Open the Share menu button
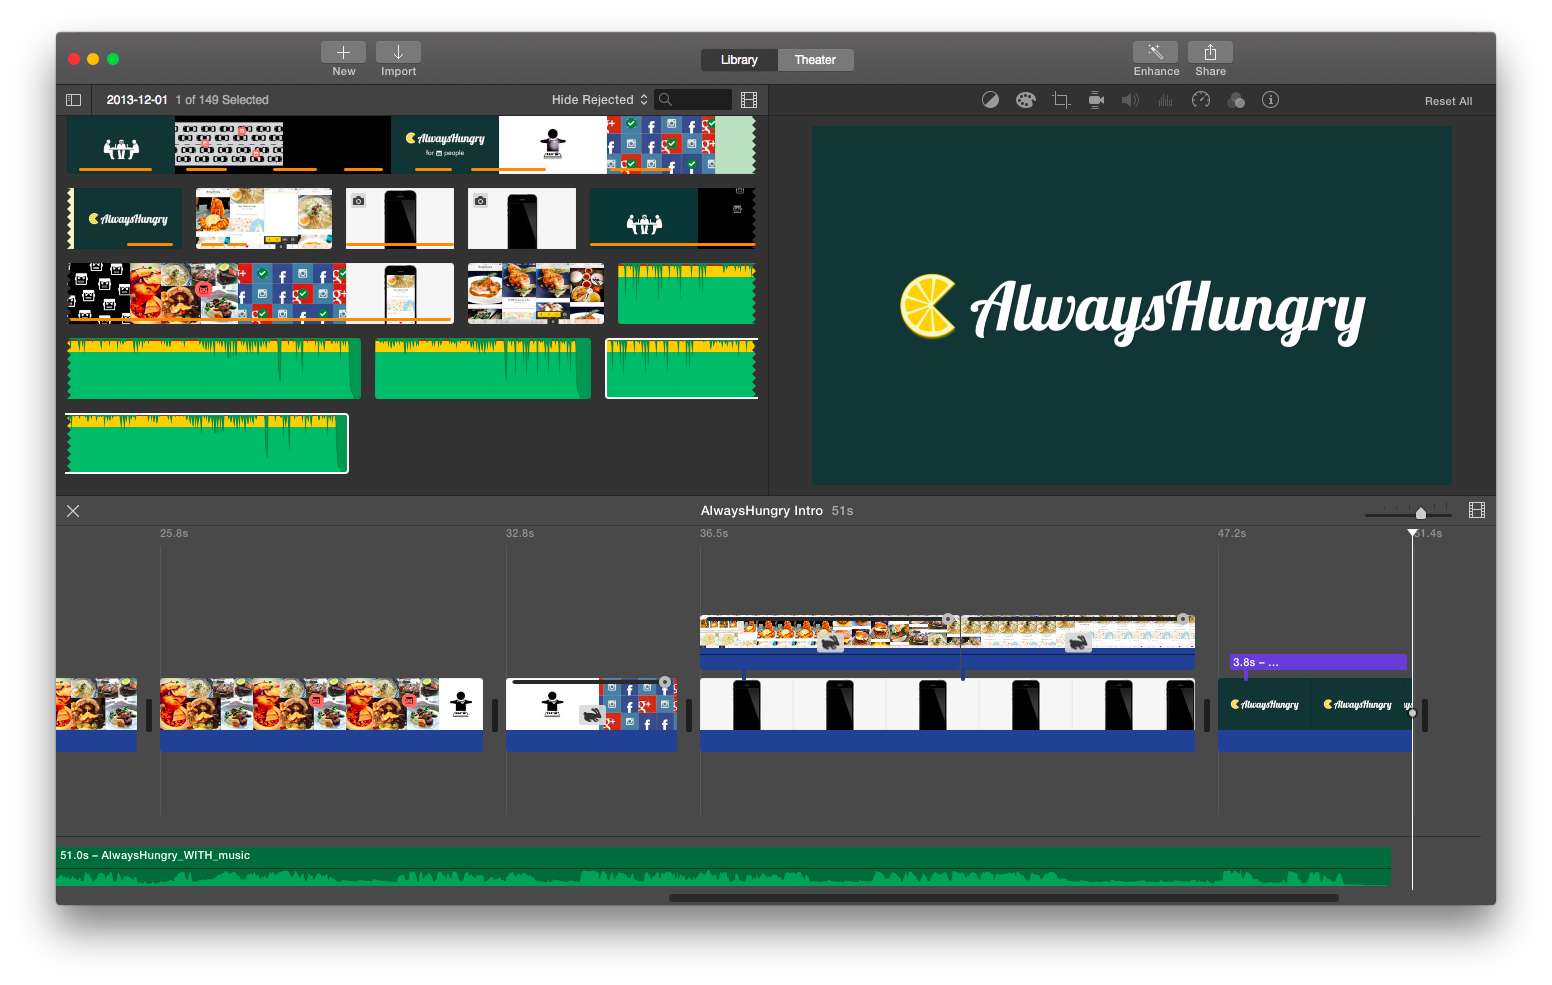Image resolution: width=1552 pixels, height=985 pixels. [x=1210, y=52]
